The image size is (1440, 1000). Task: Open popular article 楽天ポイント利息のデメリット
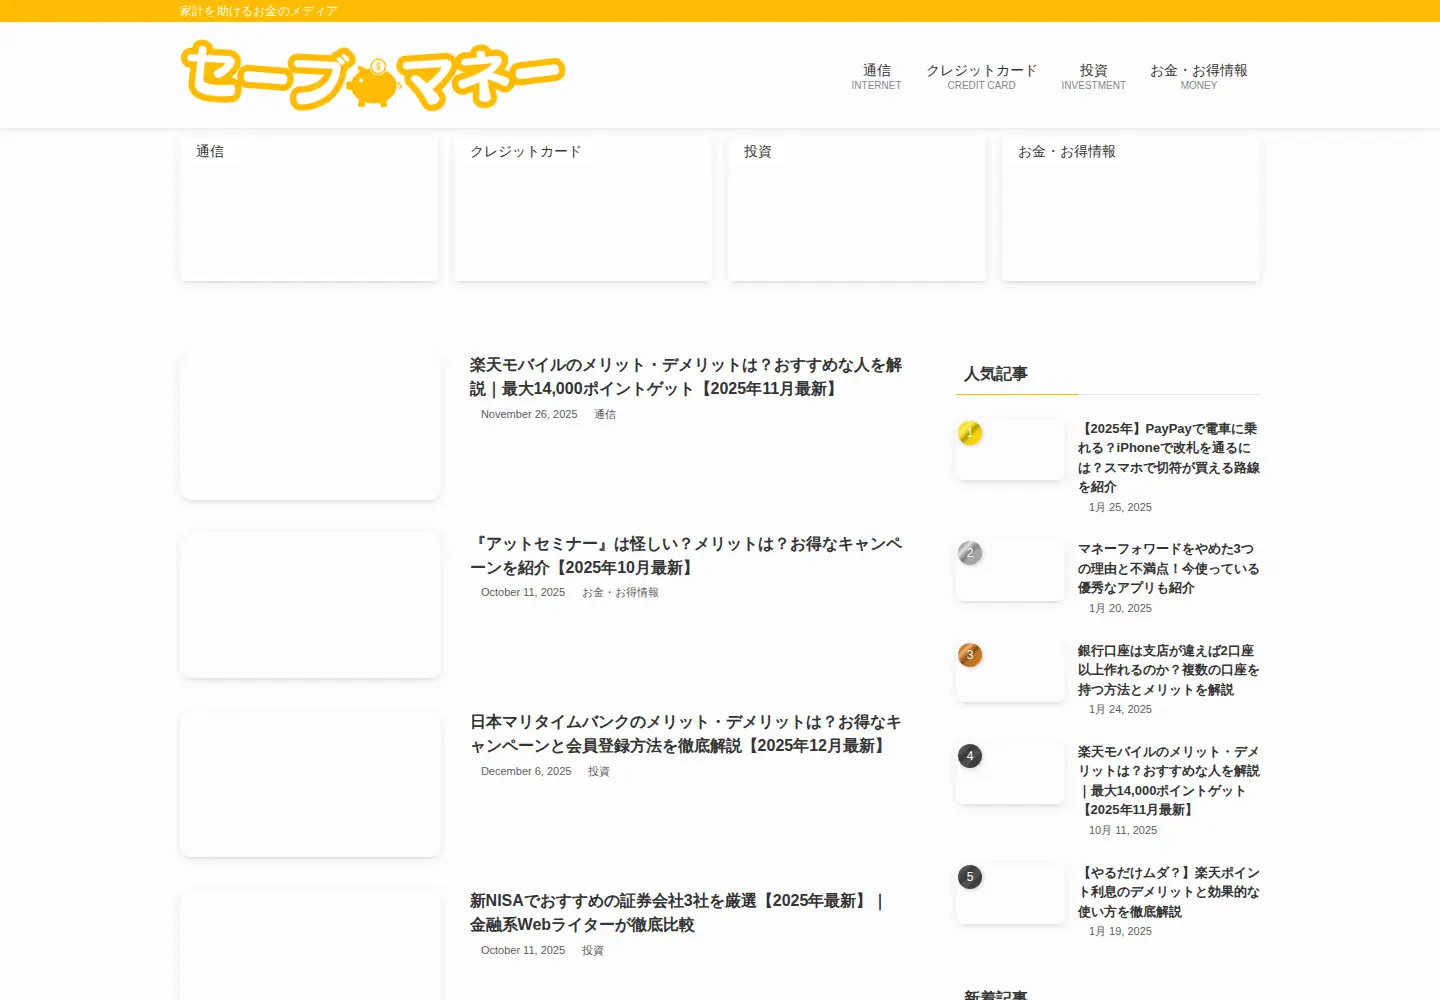1168,892
